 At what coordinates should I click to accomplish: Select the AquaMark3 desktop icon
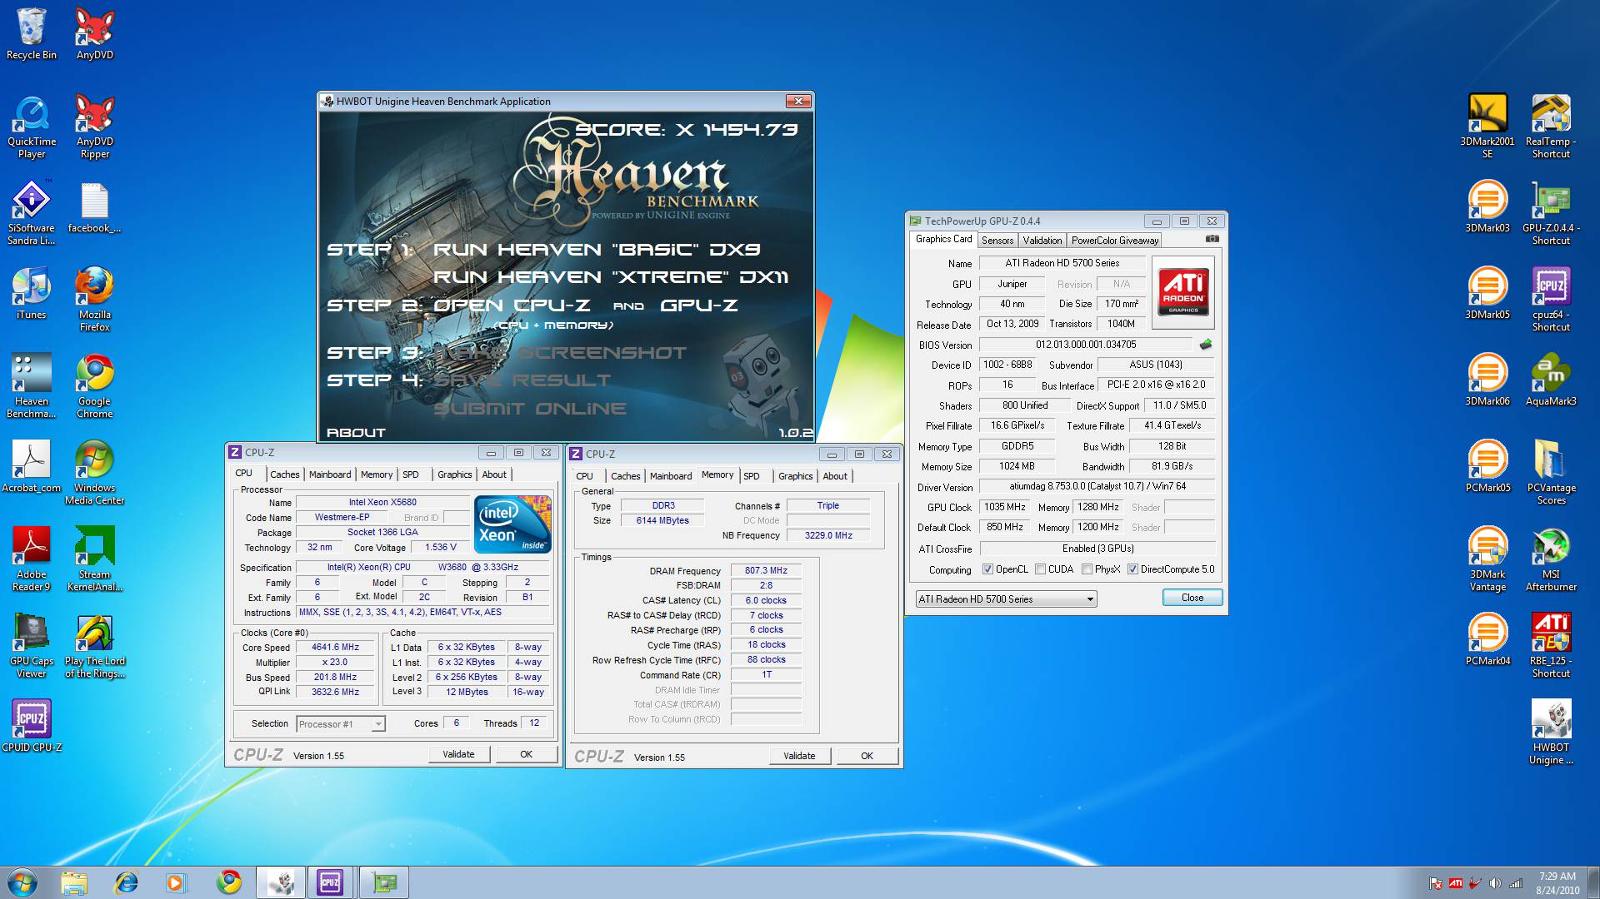tap(1551, 380)
